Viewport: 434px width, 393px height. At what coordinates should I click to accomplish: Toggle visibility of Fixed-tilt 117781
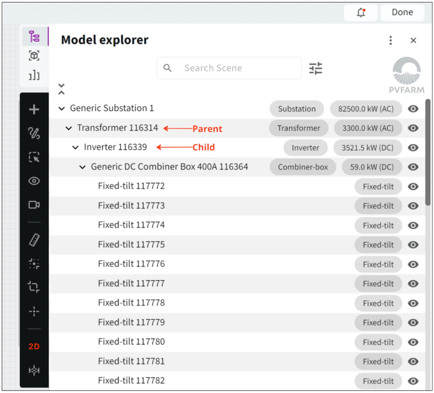pyautogui.click(x=413, y=361)
